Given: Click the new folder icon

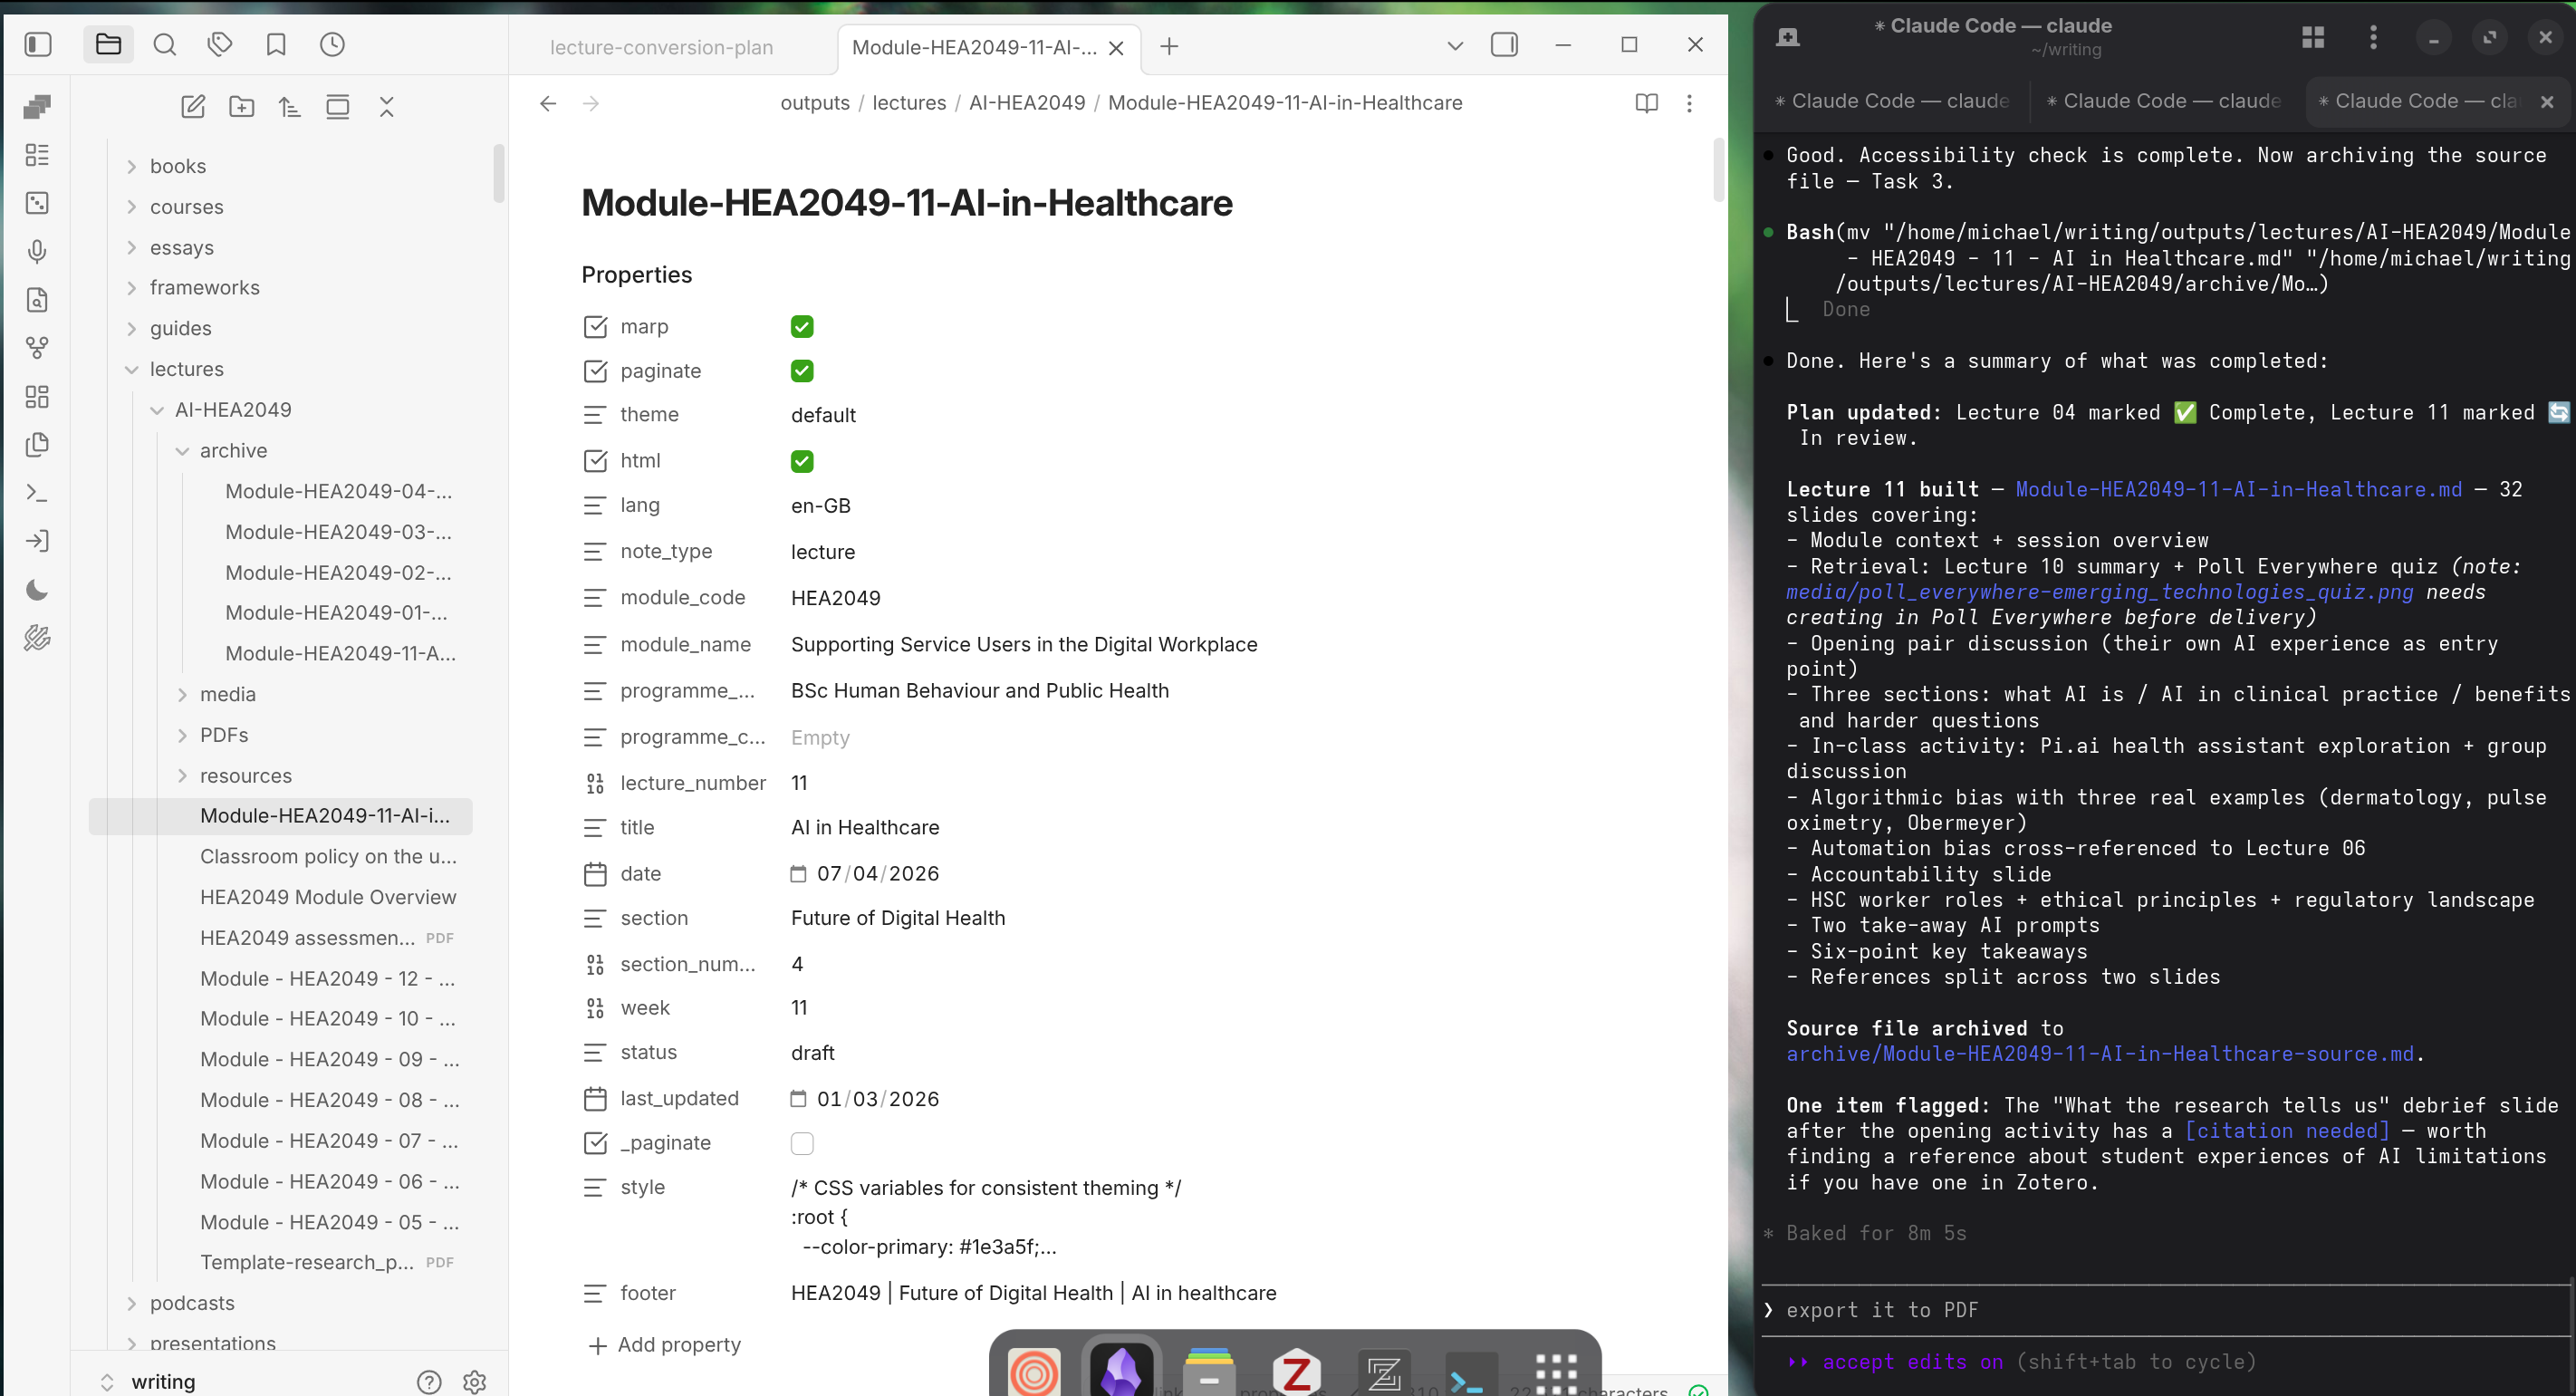Looking at the screenshot, I should [x=241, y=107].
